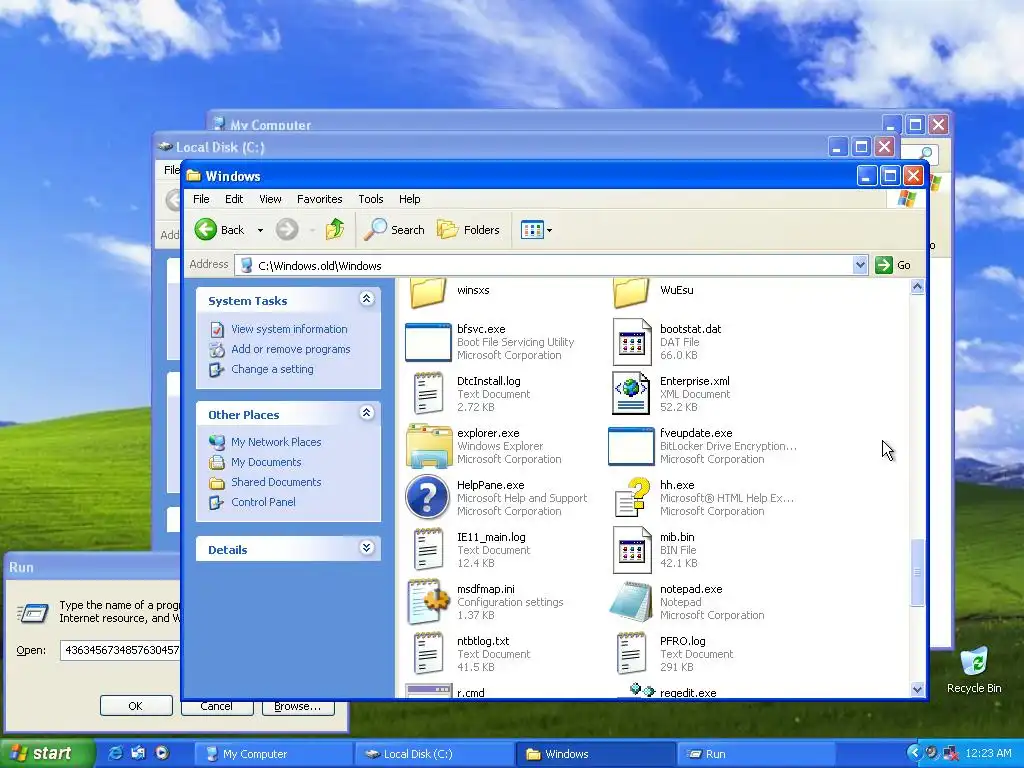The height and width of the screenshot is (768, 1024).
Task: Launch Internet Explorer from Quick Launch
Action: (115, 753)
